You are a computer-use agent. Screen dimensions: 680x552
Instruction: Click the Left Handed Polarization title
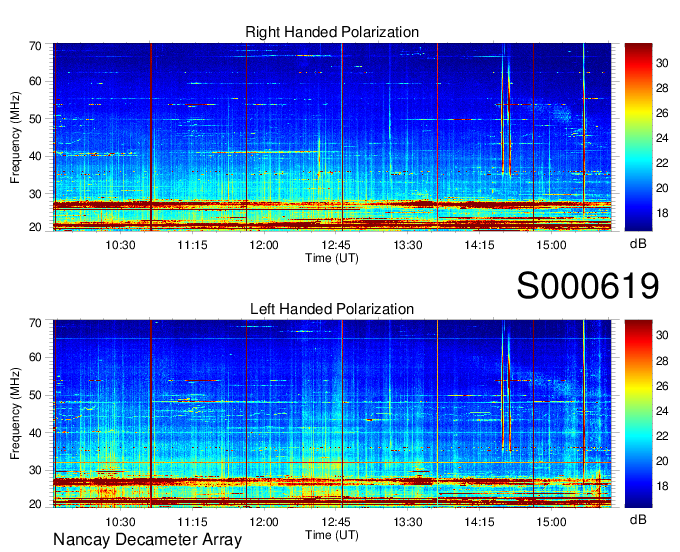332,309
